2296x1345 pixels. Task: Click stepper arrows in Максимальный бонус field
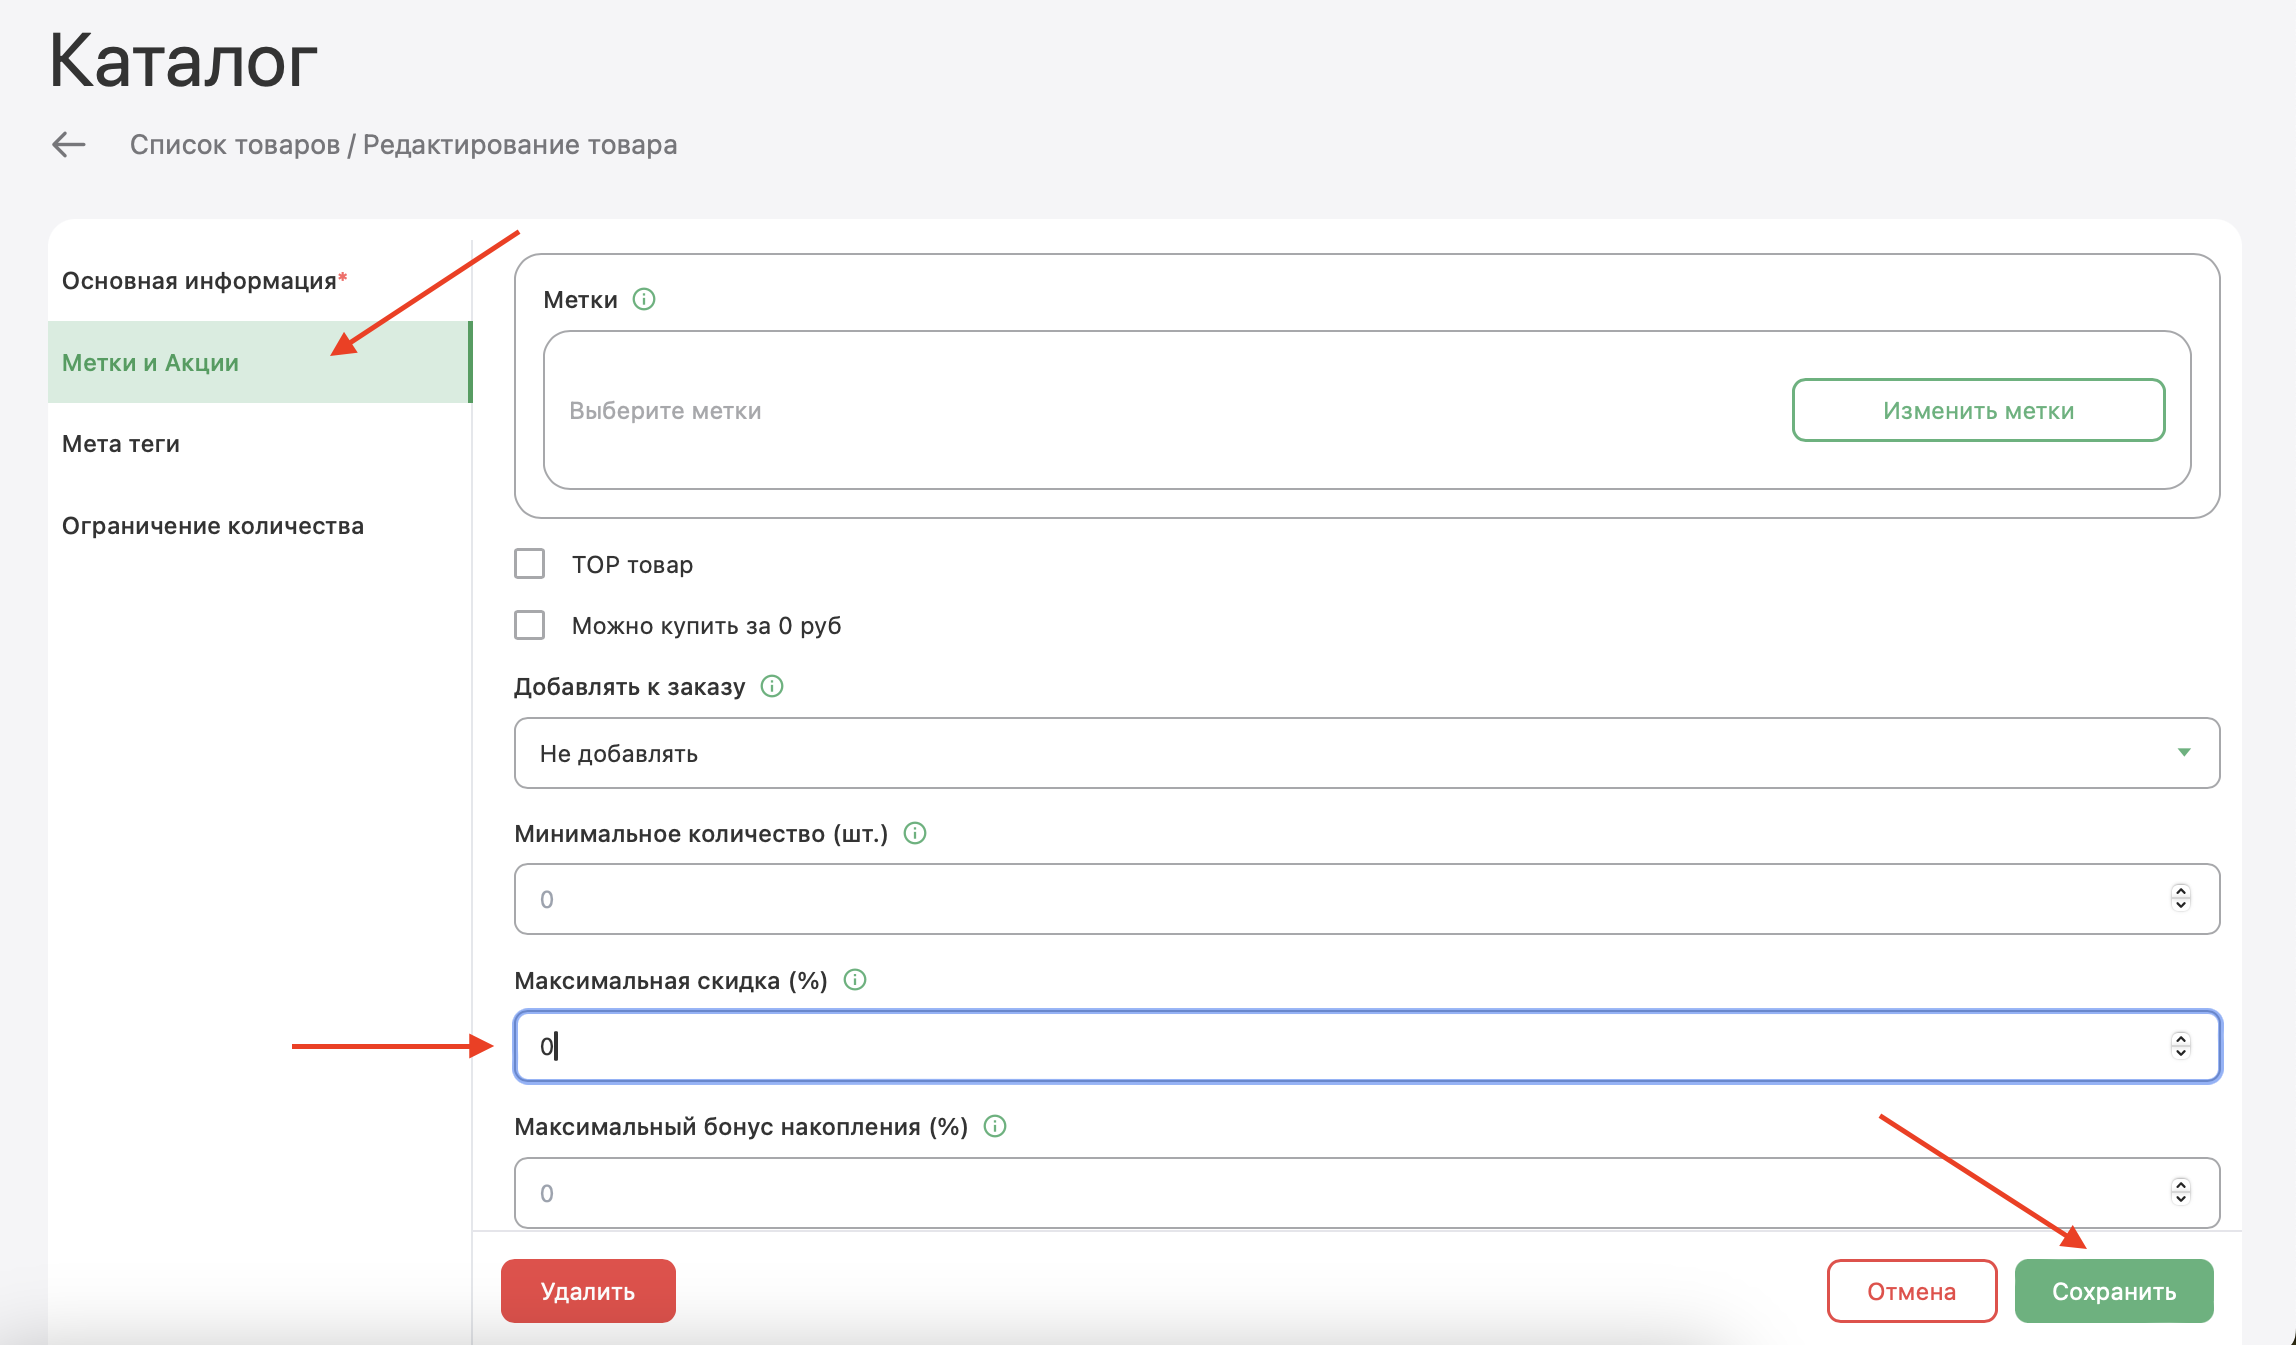point(2181,1192)
